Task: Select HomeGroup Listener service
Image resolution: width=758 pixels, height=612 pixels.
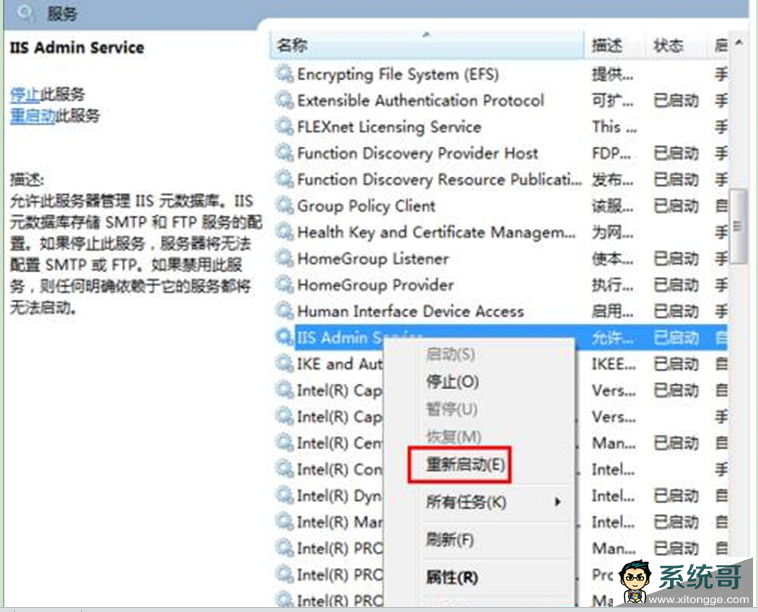Action: tap(373, 258)
